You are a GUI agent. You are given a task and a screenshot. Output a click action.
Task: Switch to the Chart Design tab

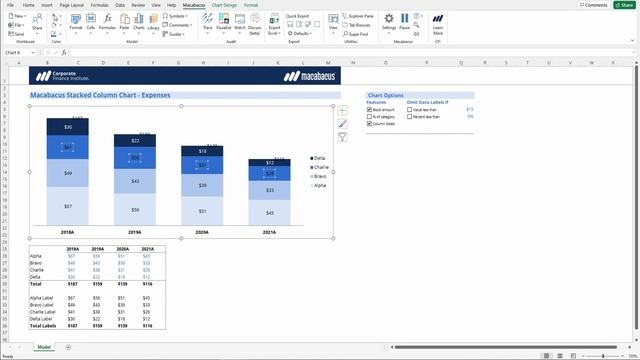coord(224,5)
